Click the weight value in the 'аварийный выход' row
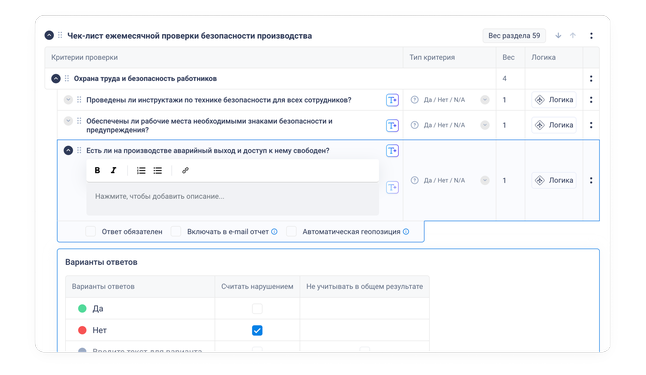This screenshot has height=375, width=646. click(x=504, y=180)
